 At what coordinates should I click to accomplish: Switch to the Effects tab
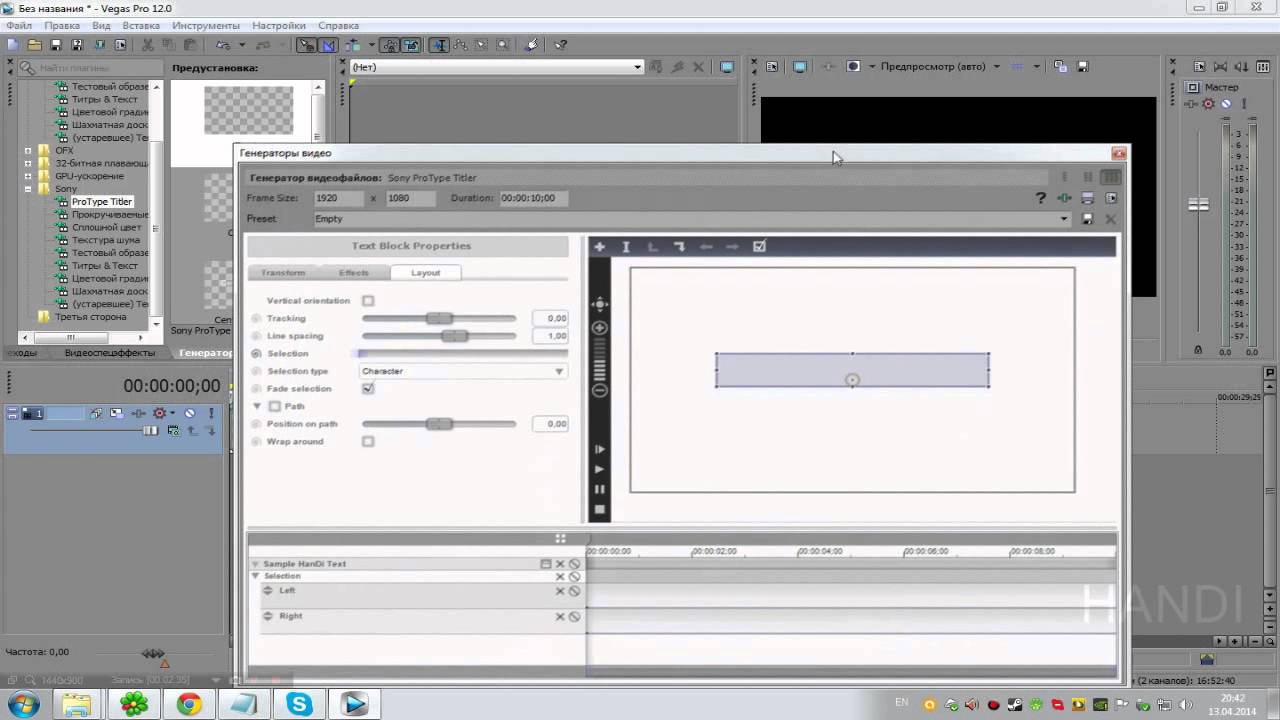pyautogui.click(x=353, y=273)
